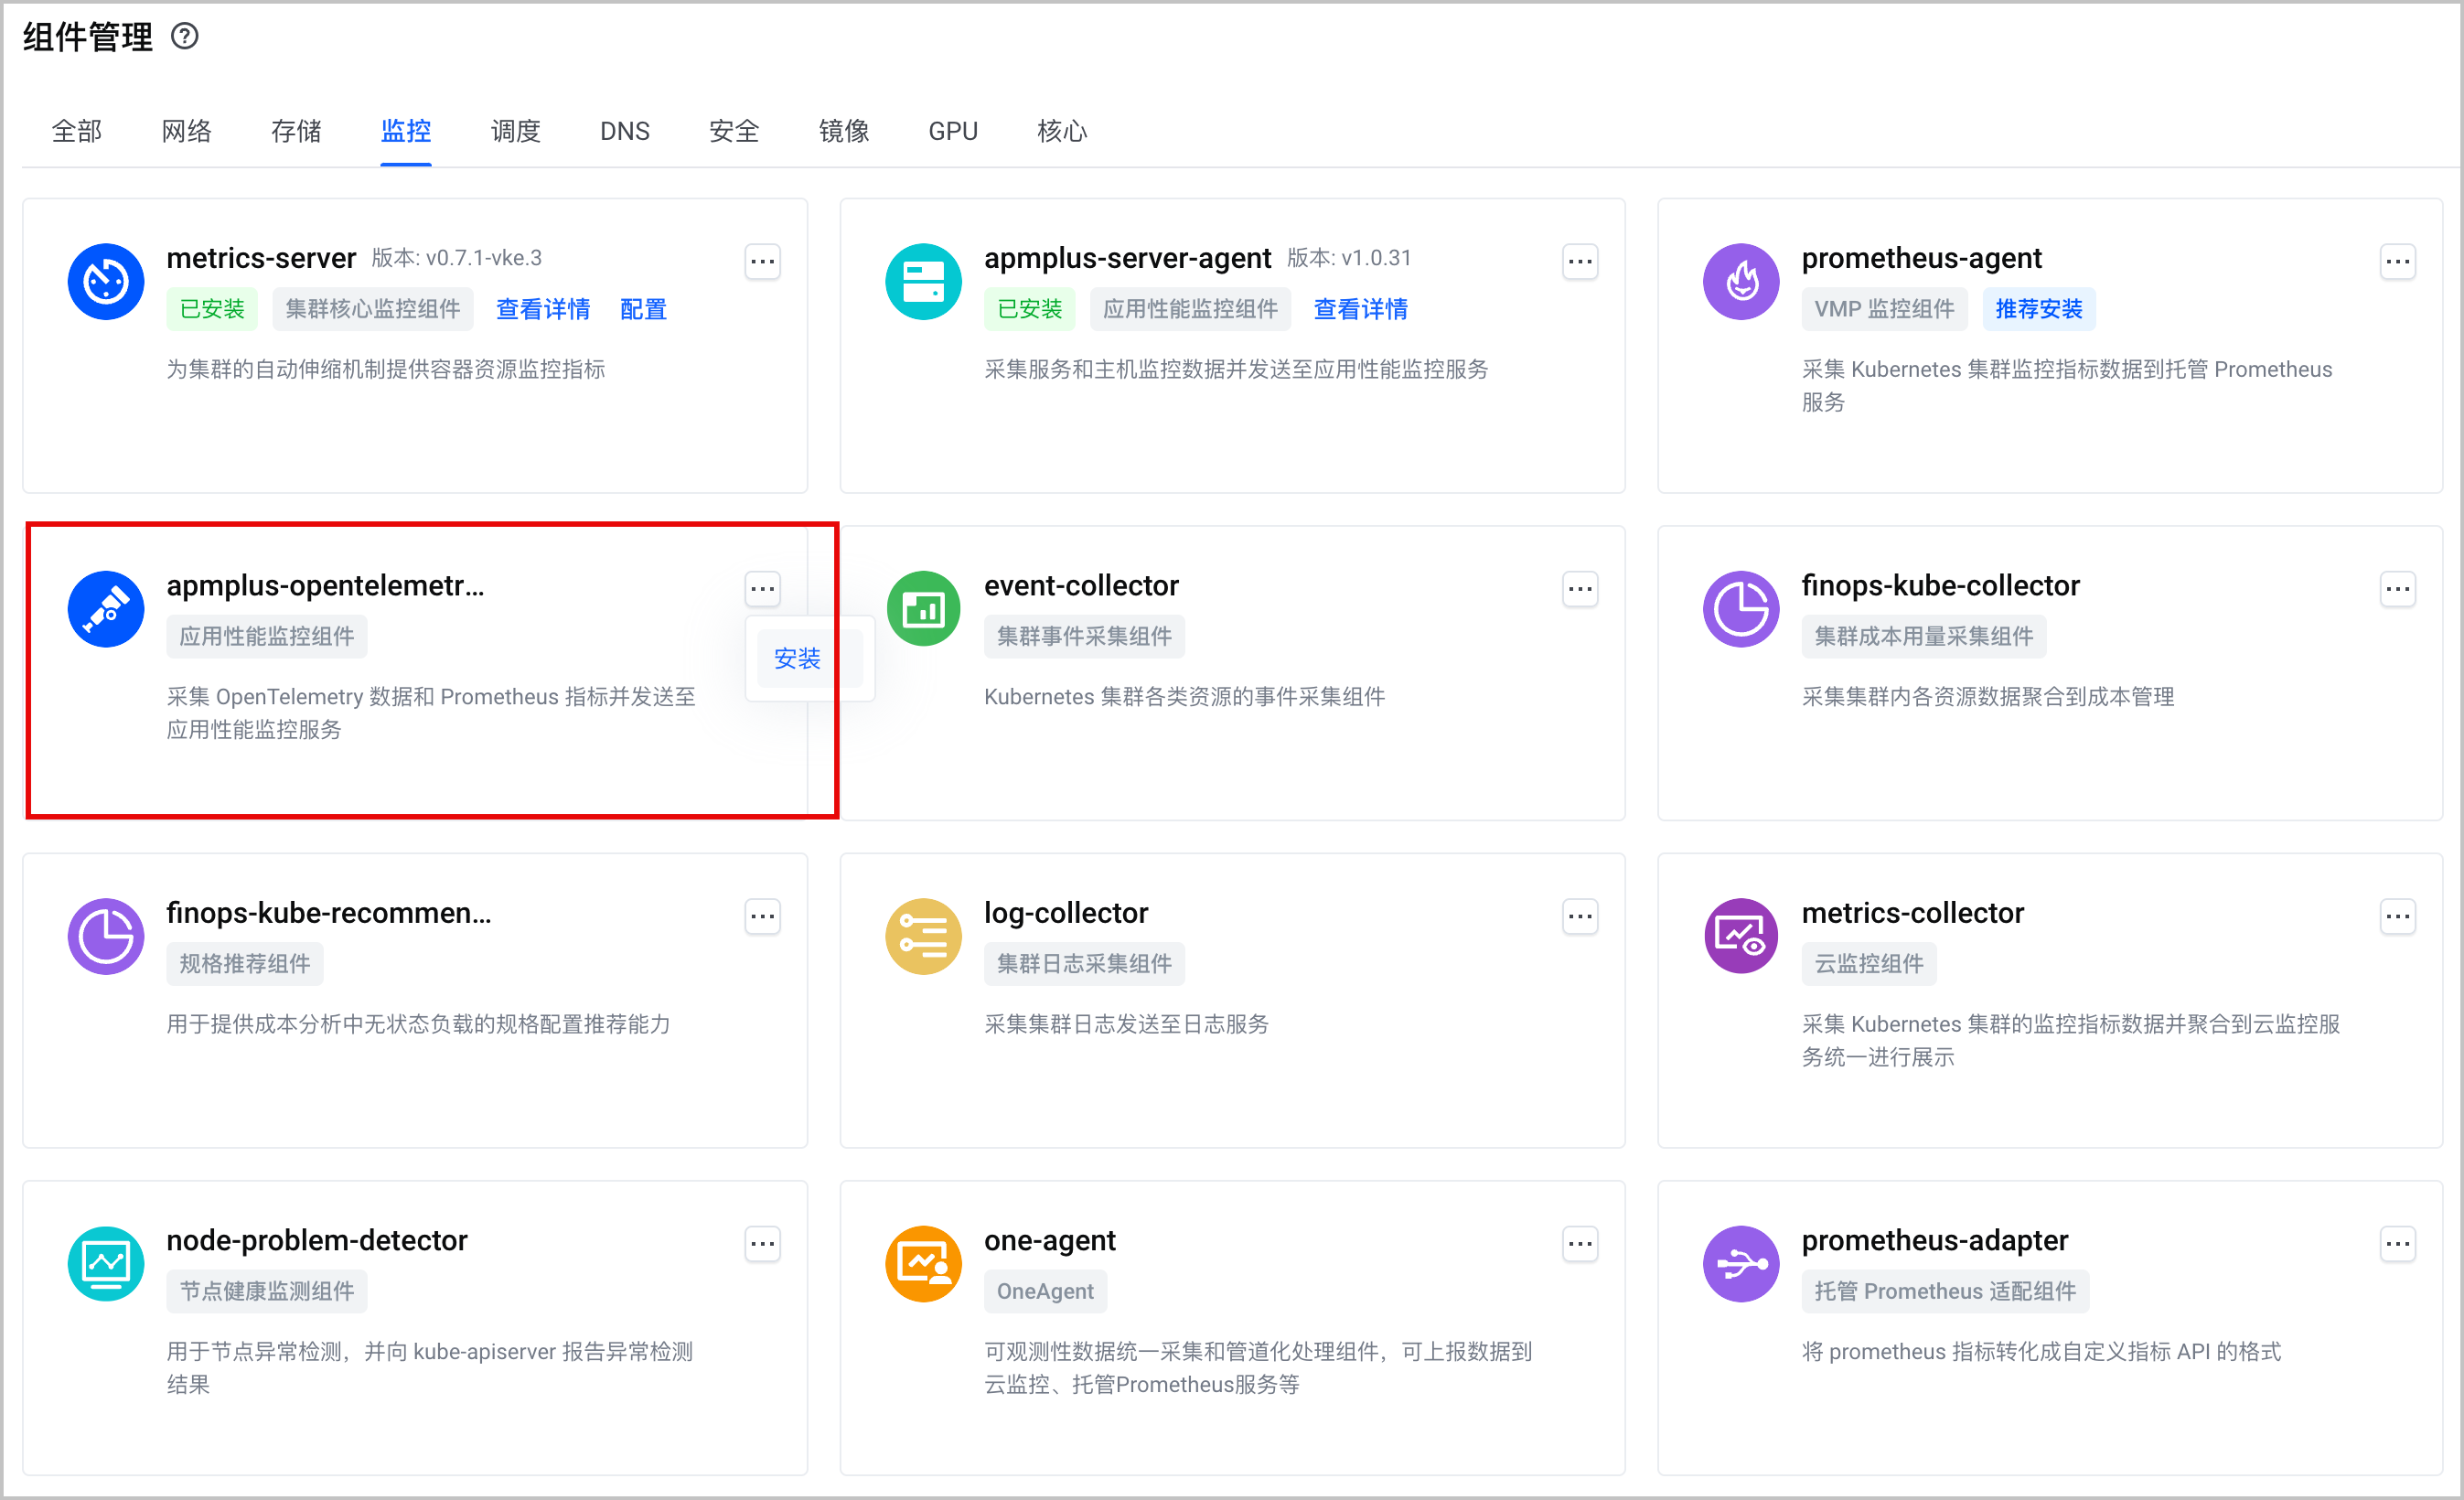Expand the log-collector ellipsis menu
Image resolution: width=2464 pixels, height=1500 pixels.
(x=1580, y=916)
